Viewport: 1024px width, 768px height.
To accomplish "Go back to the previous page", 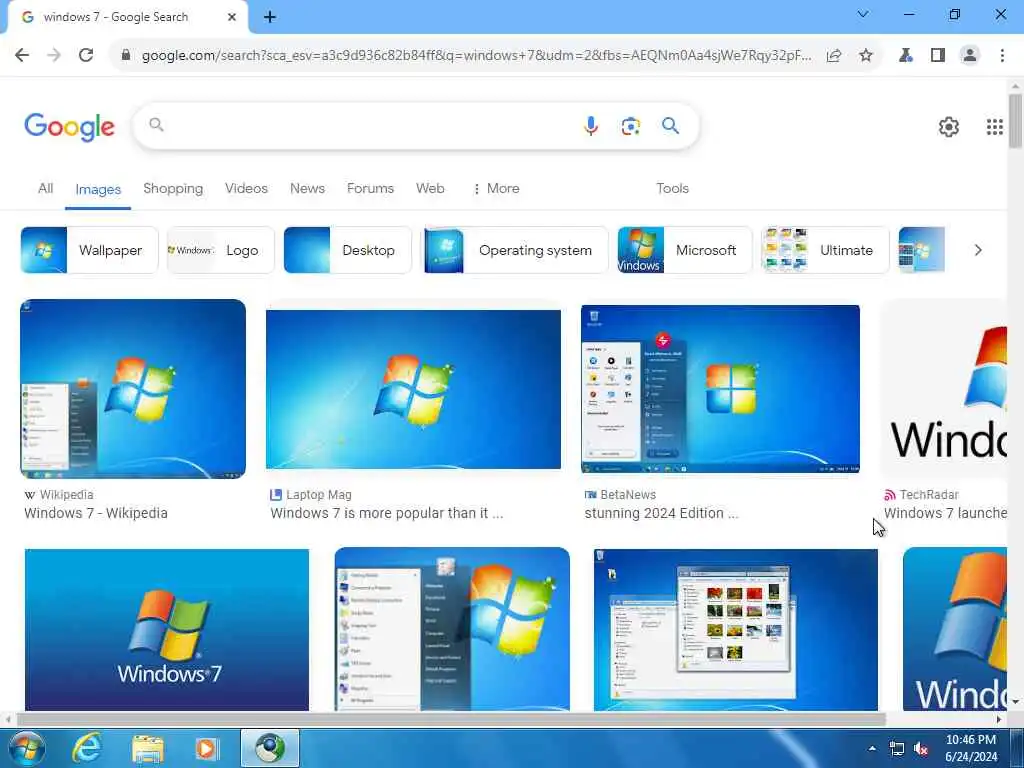I will 22,56.
